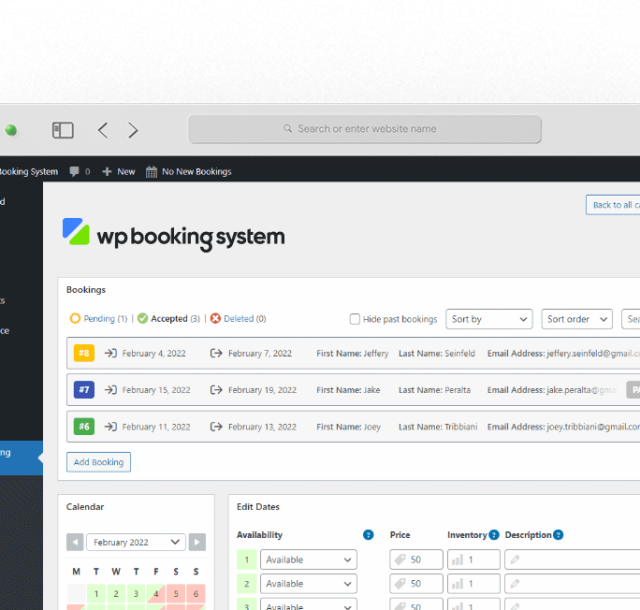The image size is (640, 610).
Task: Click the Inventory help question mark icon
Action: (x=494, y=535)
